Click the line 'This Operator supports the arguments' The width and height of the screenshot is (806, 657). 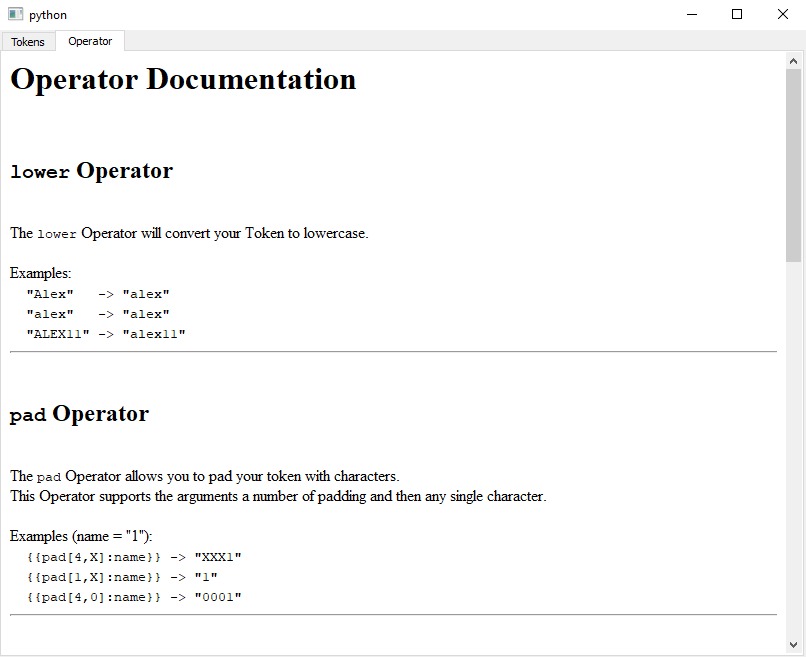(278, 496)
